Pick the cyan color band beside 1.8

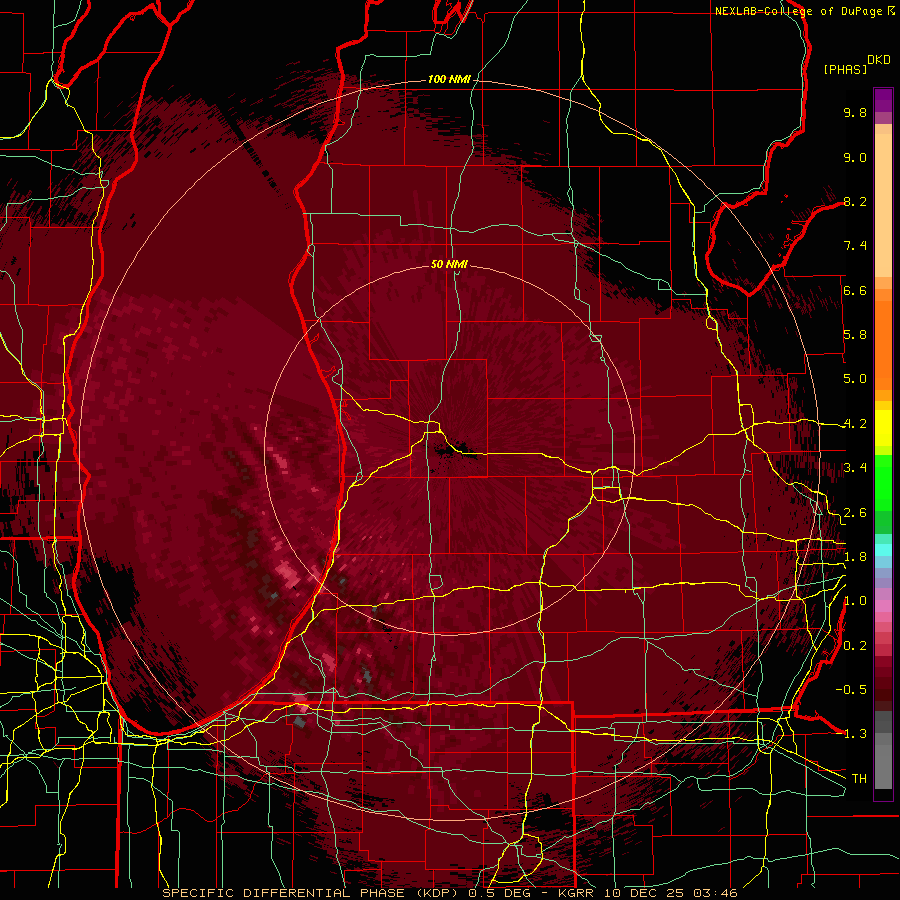click(883, 550)
